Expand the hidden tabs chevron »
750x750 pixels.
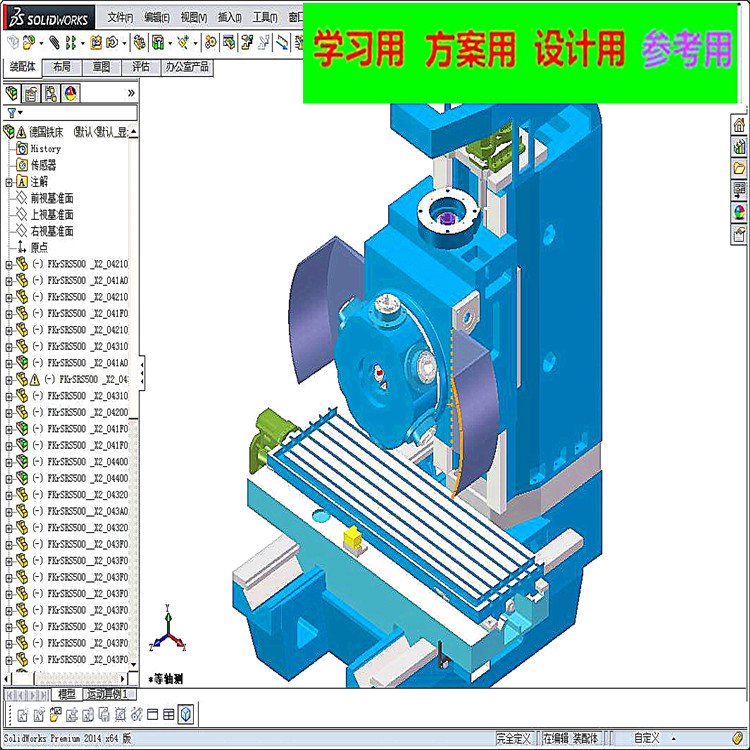pyautogui.click(x=131, y=93)
